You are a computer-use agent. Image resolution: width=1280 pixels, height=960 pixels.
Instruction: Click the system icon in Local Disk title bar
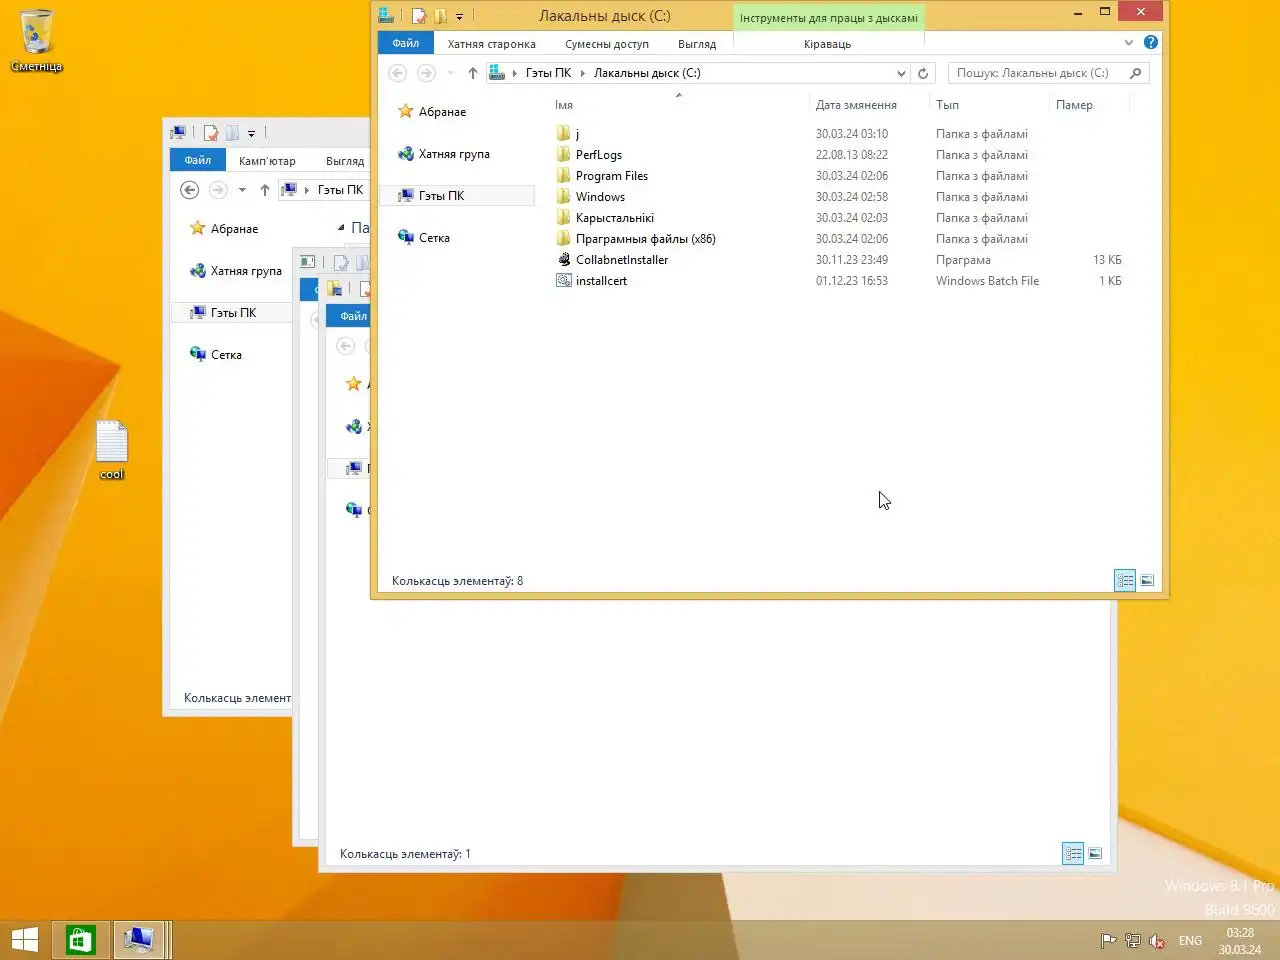(386, 16)
